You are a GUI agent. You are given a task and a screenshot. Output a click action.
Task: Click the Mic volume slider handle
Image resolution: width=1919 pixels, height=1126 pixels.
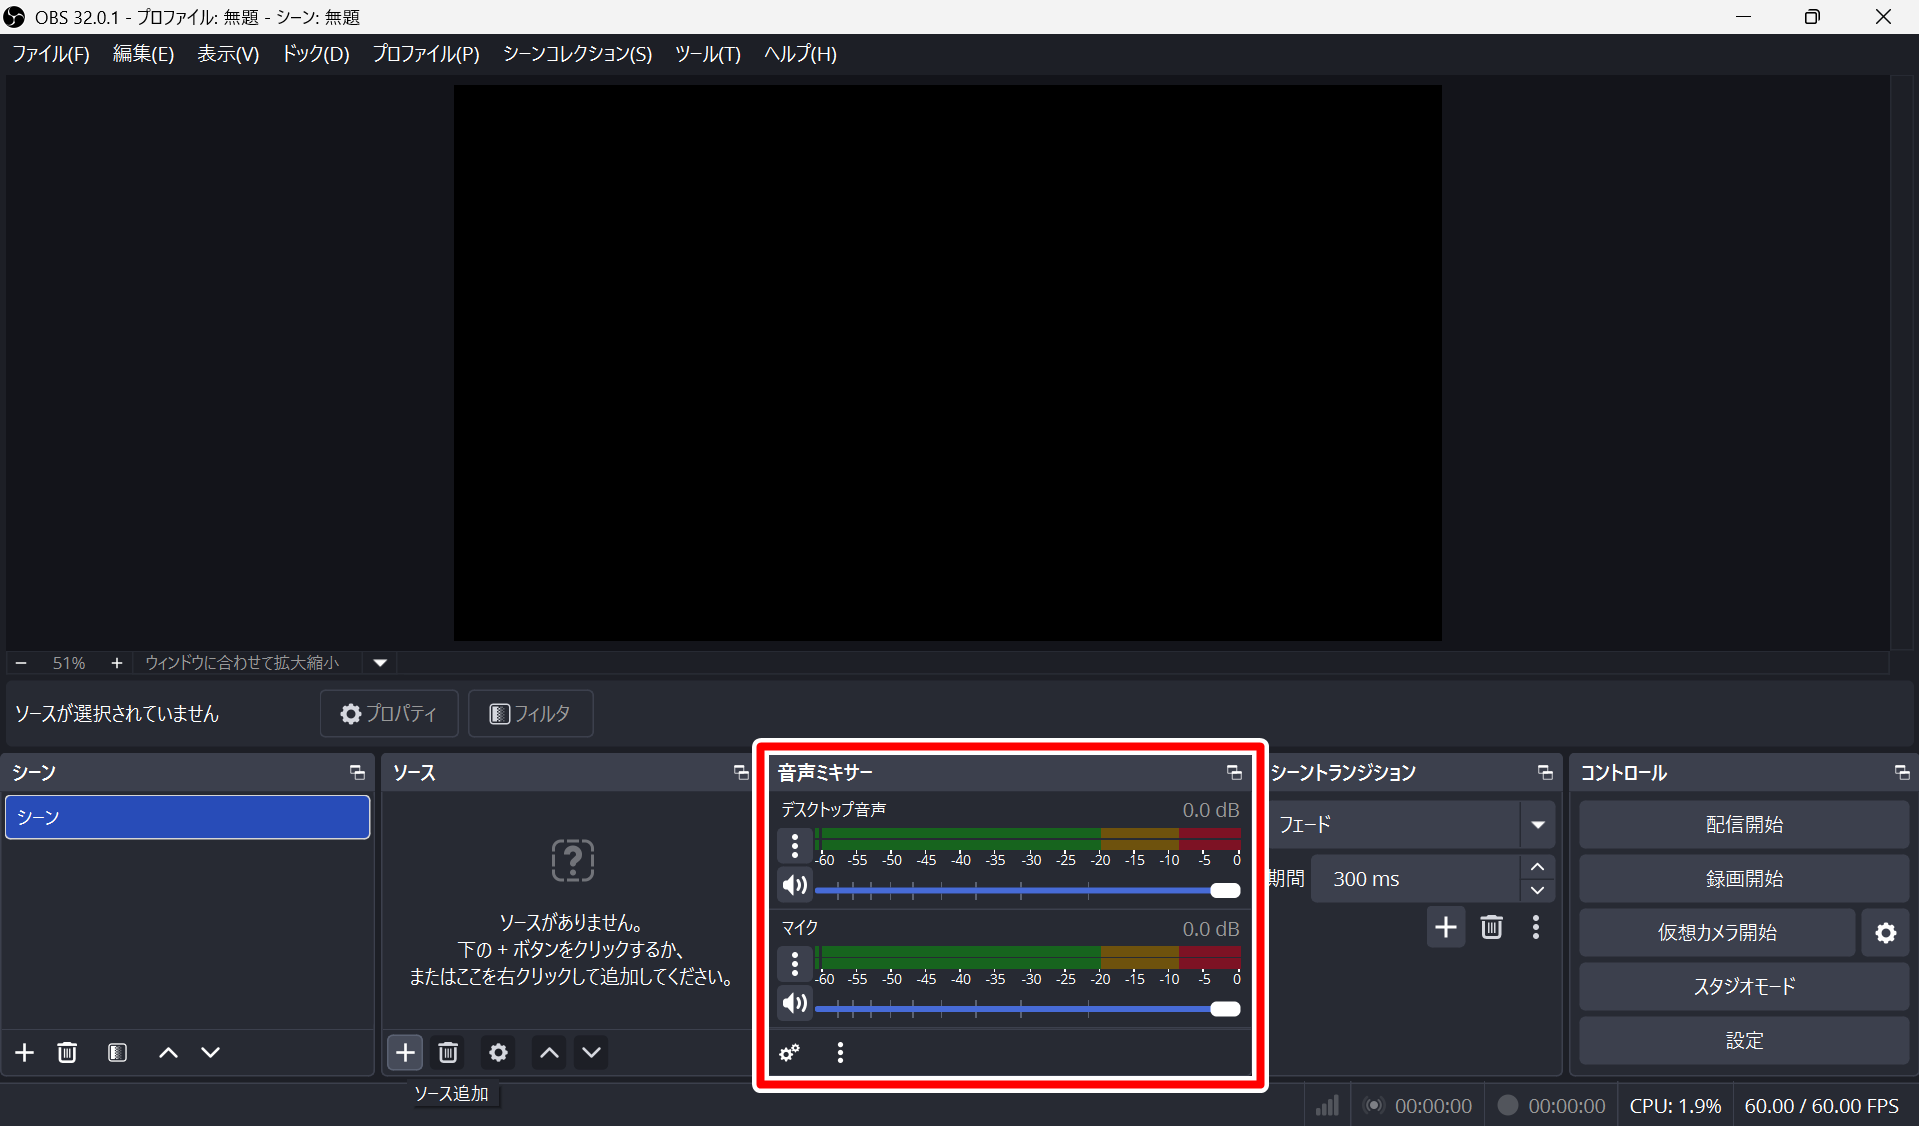[x=1225, y=1009]
